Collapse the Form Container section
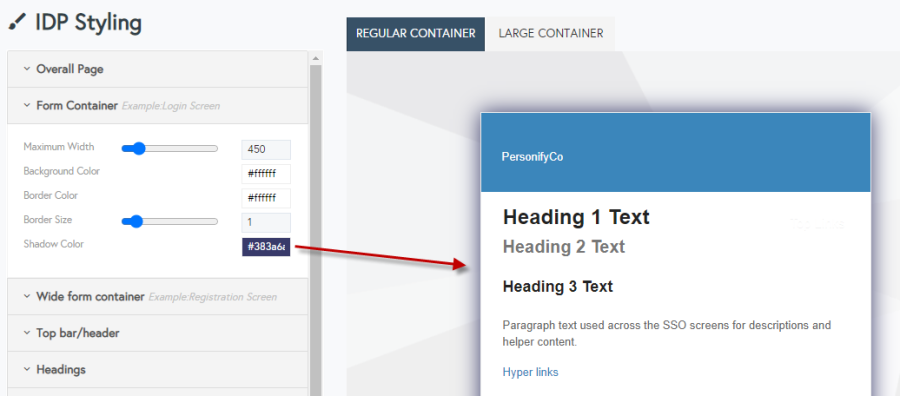 pos(158,106)
